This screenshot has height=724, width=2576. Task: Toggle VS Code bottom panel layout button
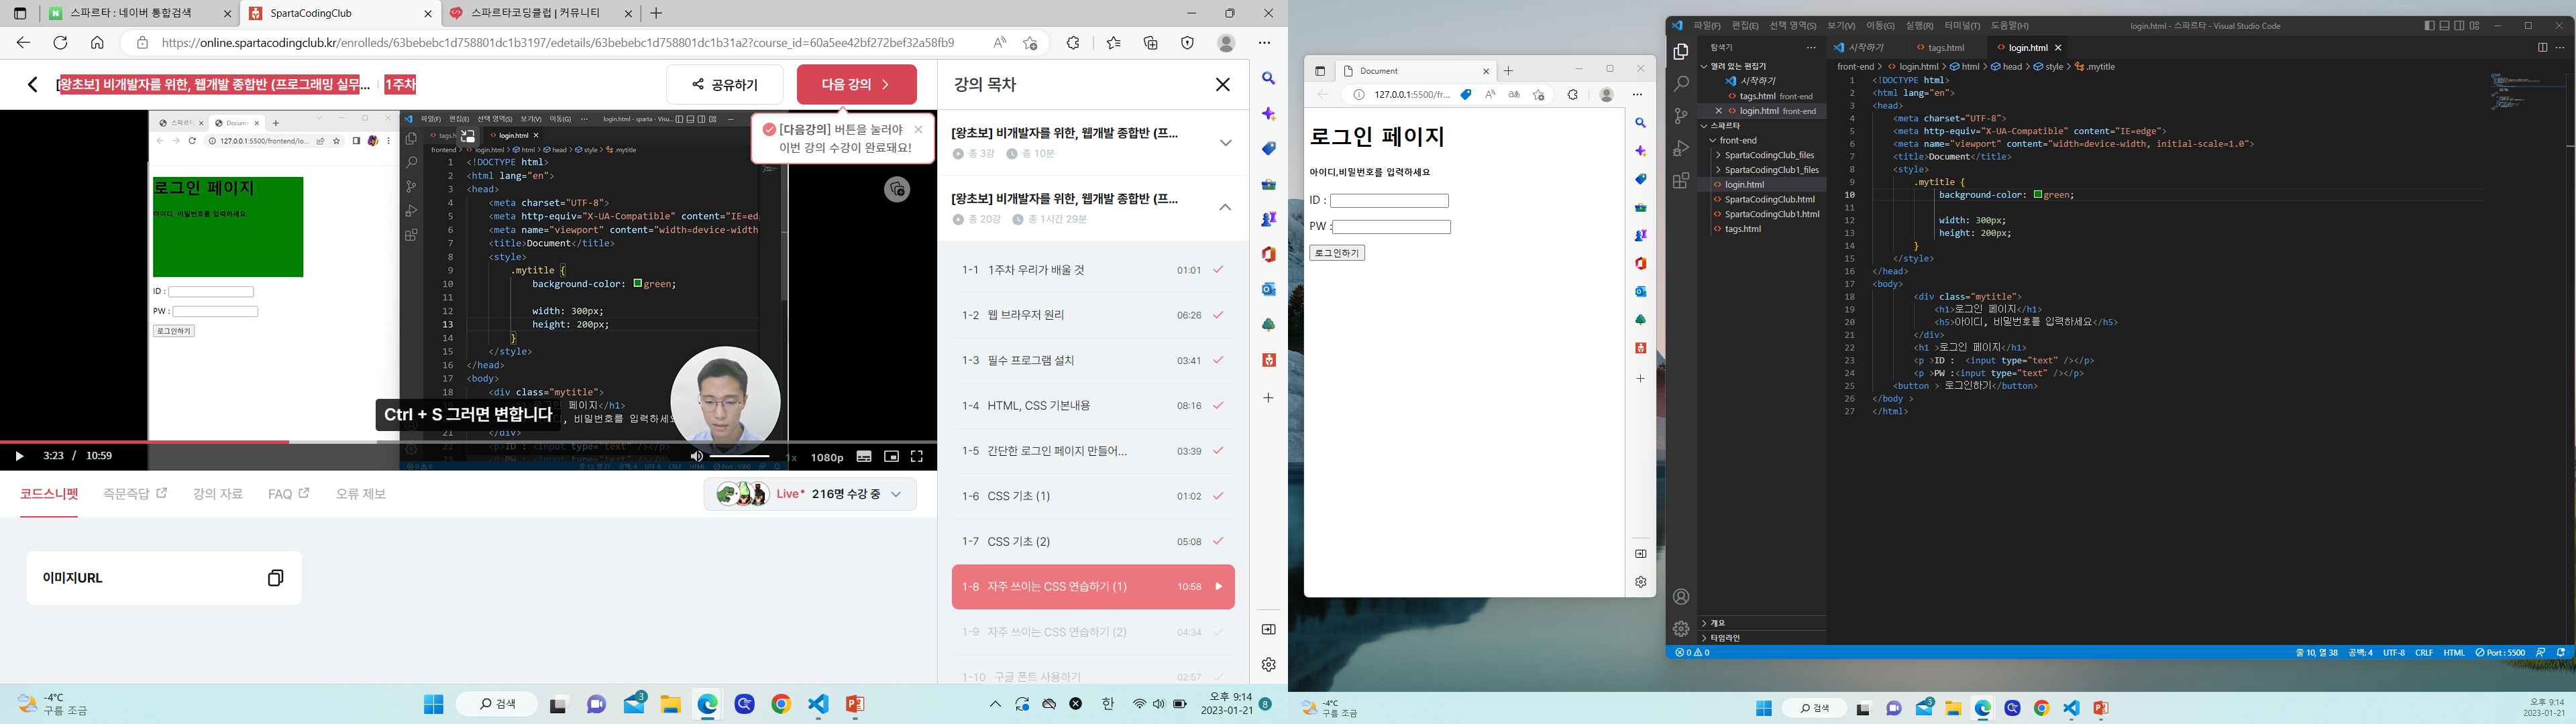2445,26
